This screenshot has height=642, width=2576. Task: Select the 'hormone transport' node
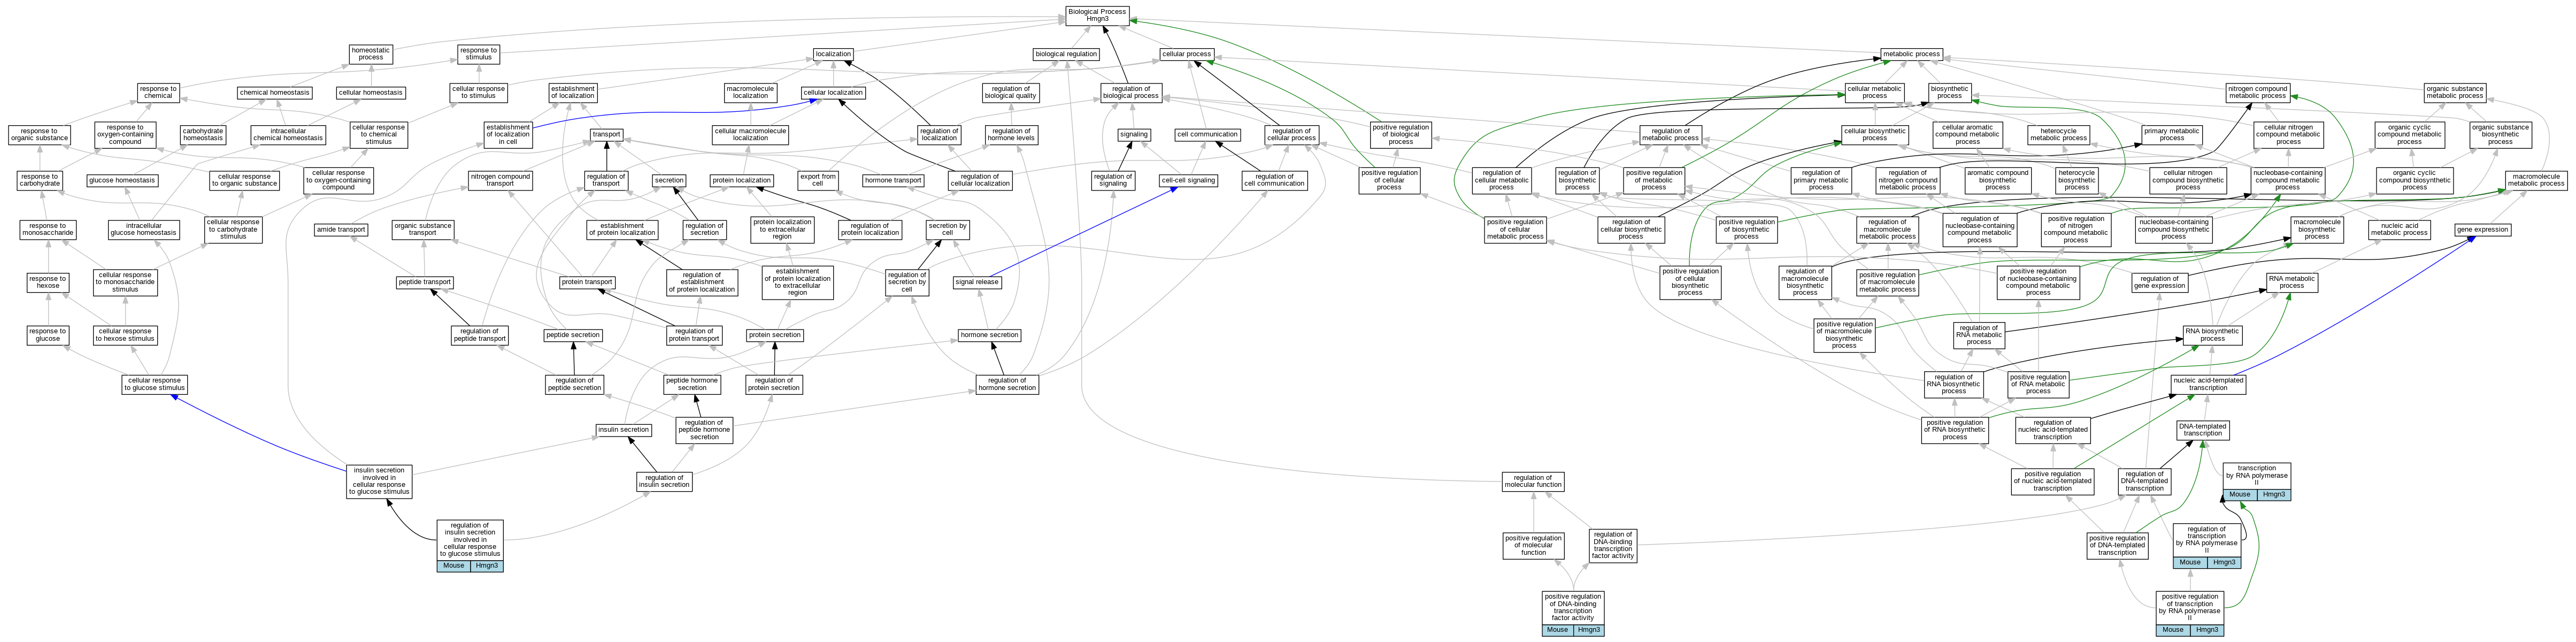[x=893, y=180]
